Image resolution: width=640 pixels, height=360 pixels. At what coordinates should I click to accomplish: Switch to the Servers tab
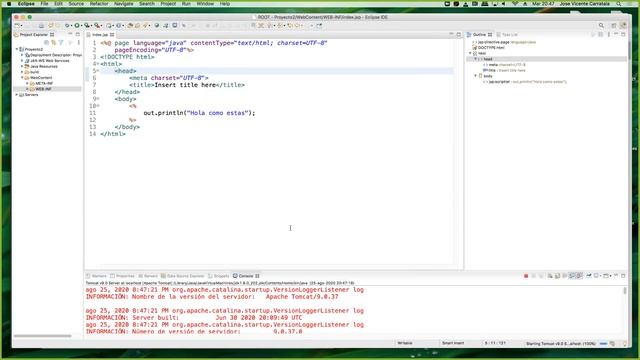[x=148, y=276]
